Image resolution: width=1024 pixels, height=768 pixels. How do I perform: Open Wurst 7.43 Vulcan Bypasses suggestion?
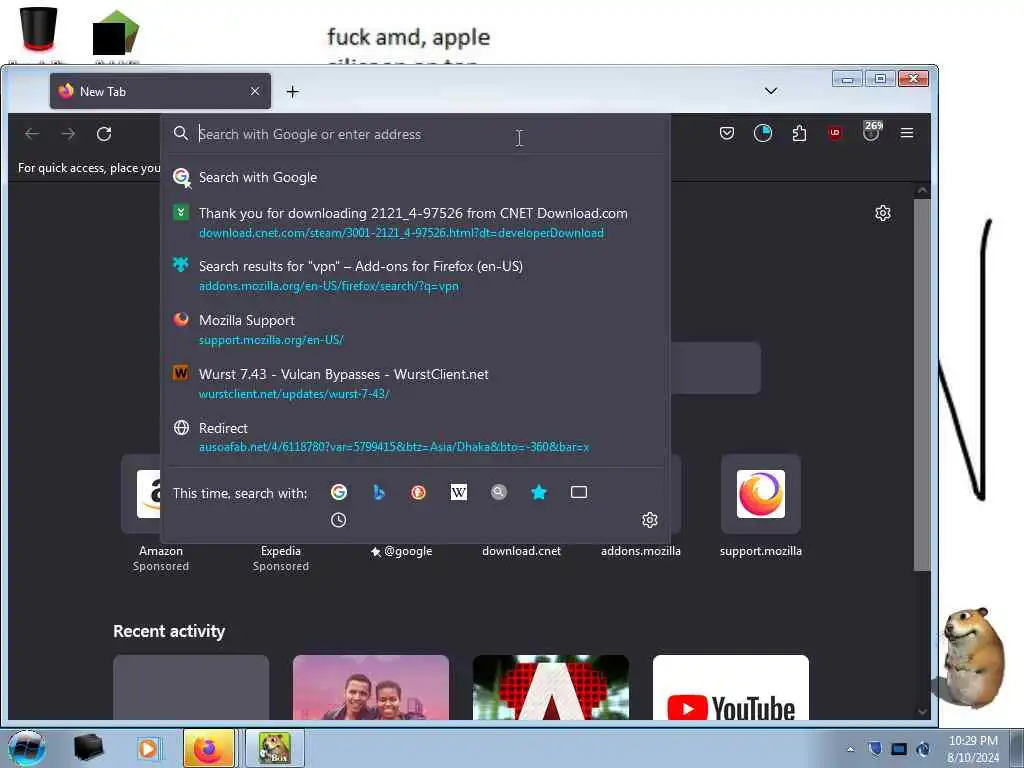tap(415, 383)
